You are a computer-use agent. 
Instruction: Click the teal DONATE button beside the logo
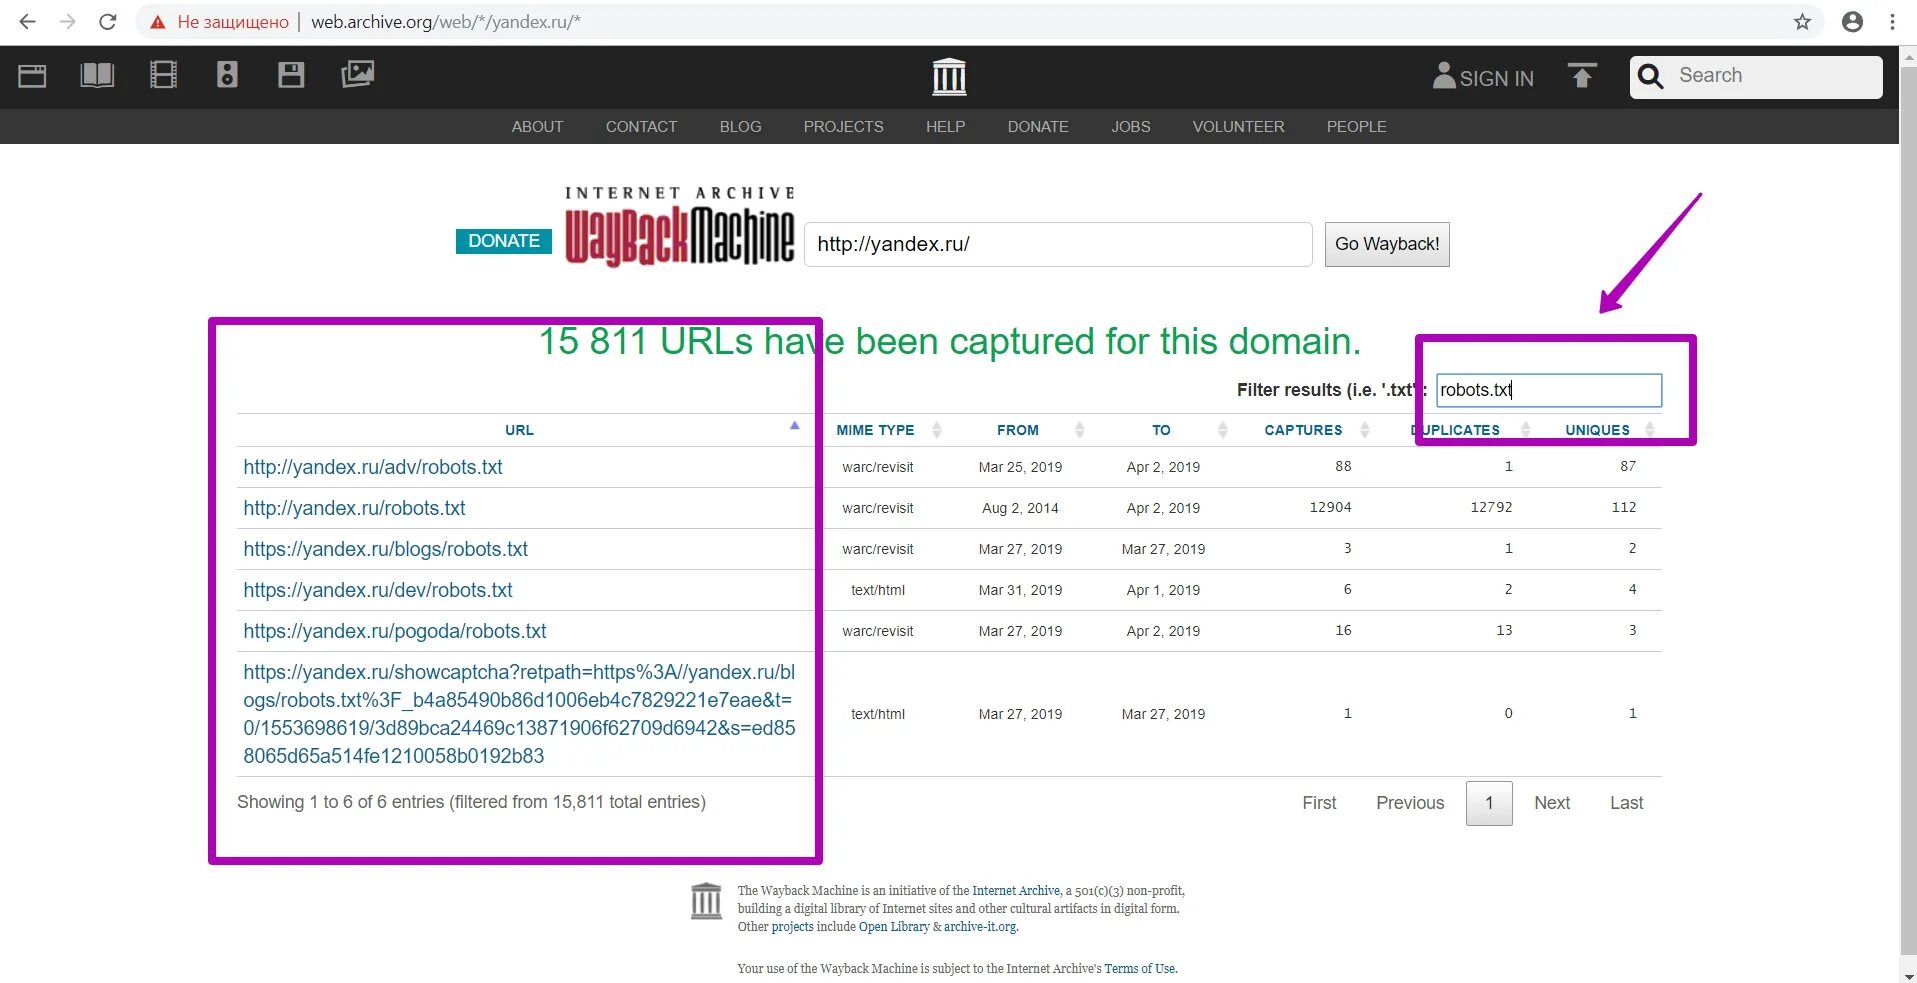[x=504, y=241]
